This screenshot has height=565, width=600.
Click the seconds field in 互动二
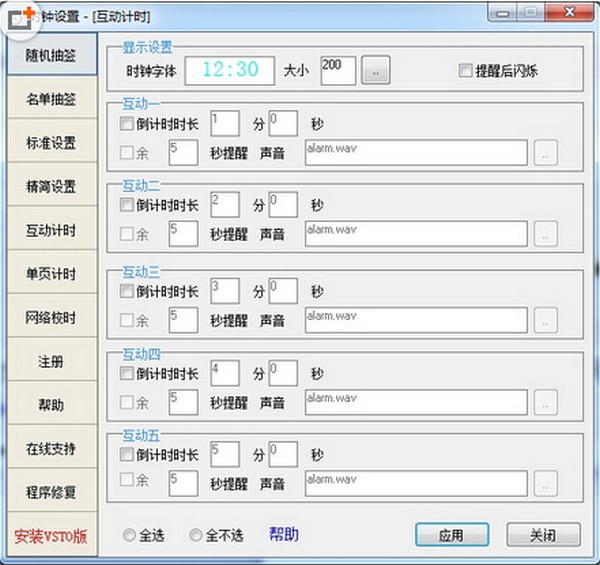pos(283,205)
